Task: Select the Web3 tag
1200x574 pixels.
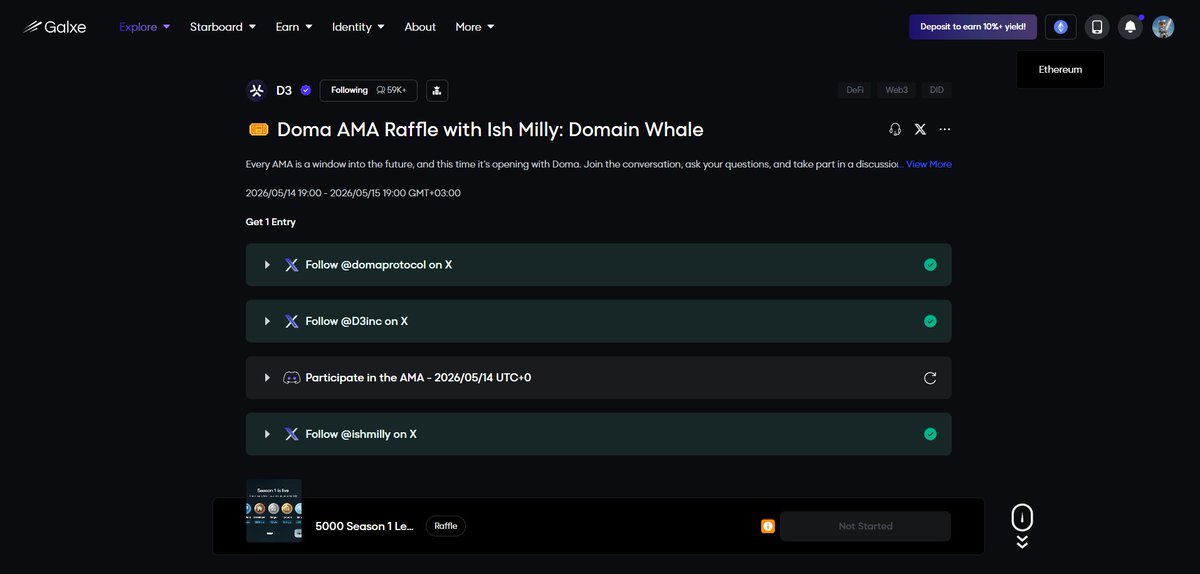Action: [x=896, y=90]
